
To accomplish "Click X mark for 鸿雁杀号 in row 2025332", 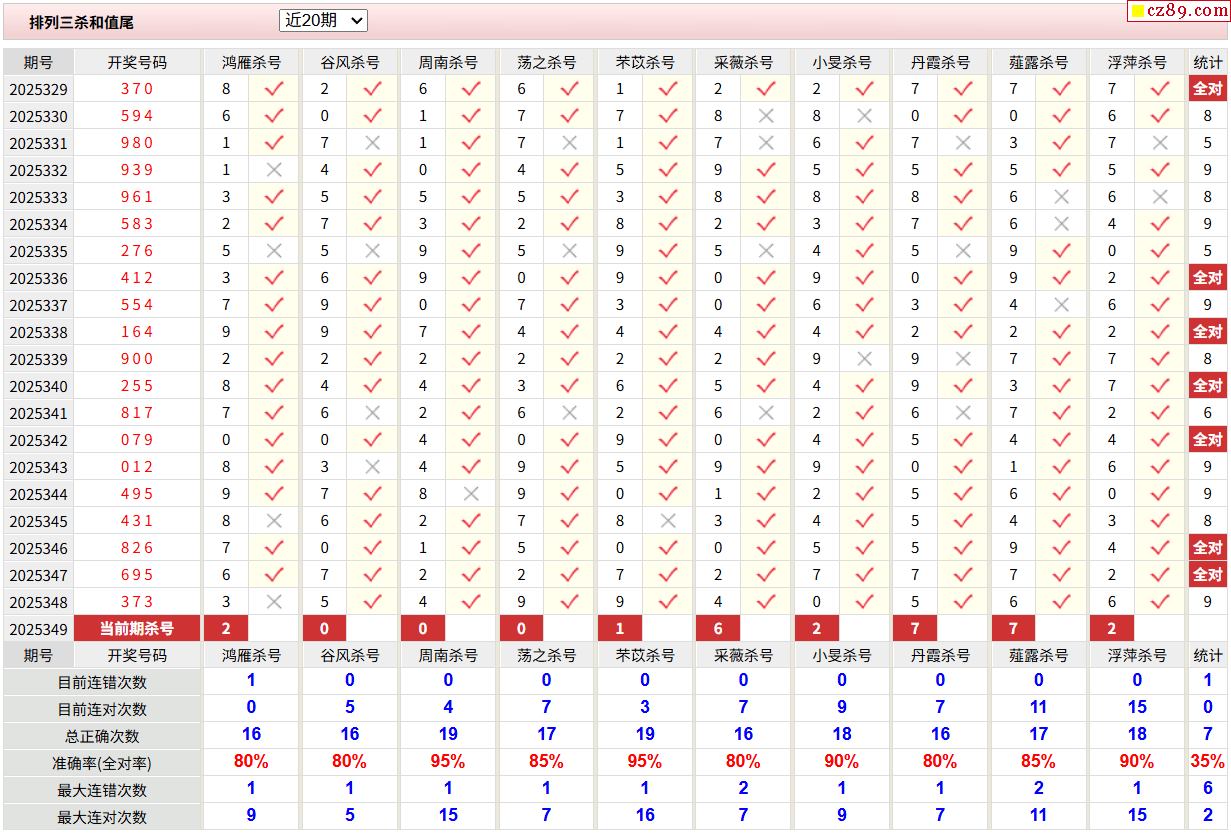I will [274, 170].
